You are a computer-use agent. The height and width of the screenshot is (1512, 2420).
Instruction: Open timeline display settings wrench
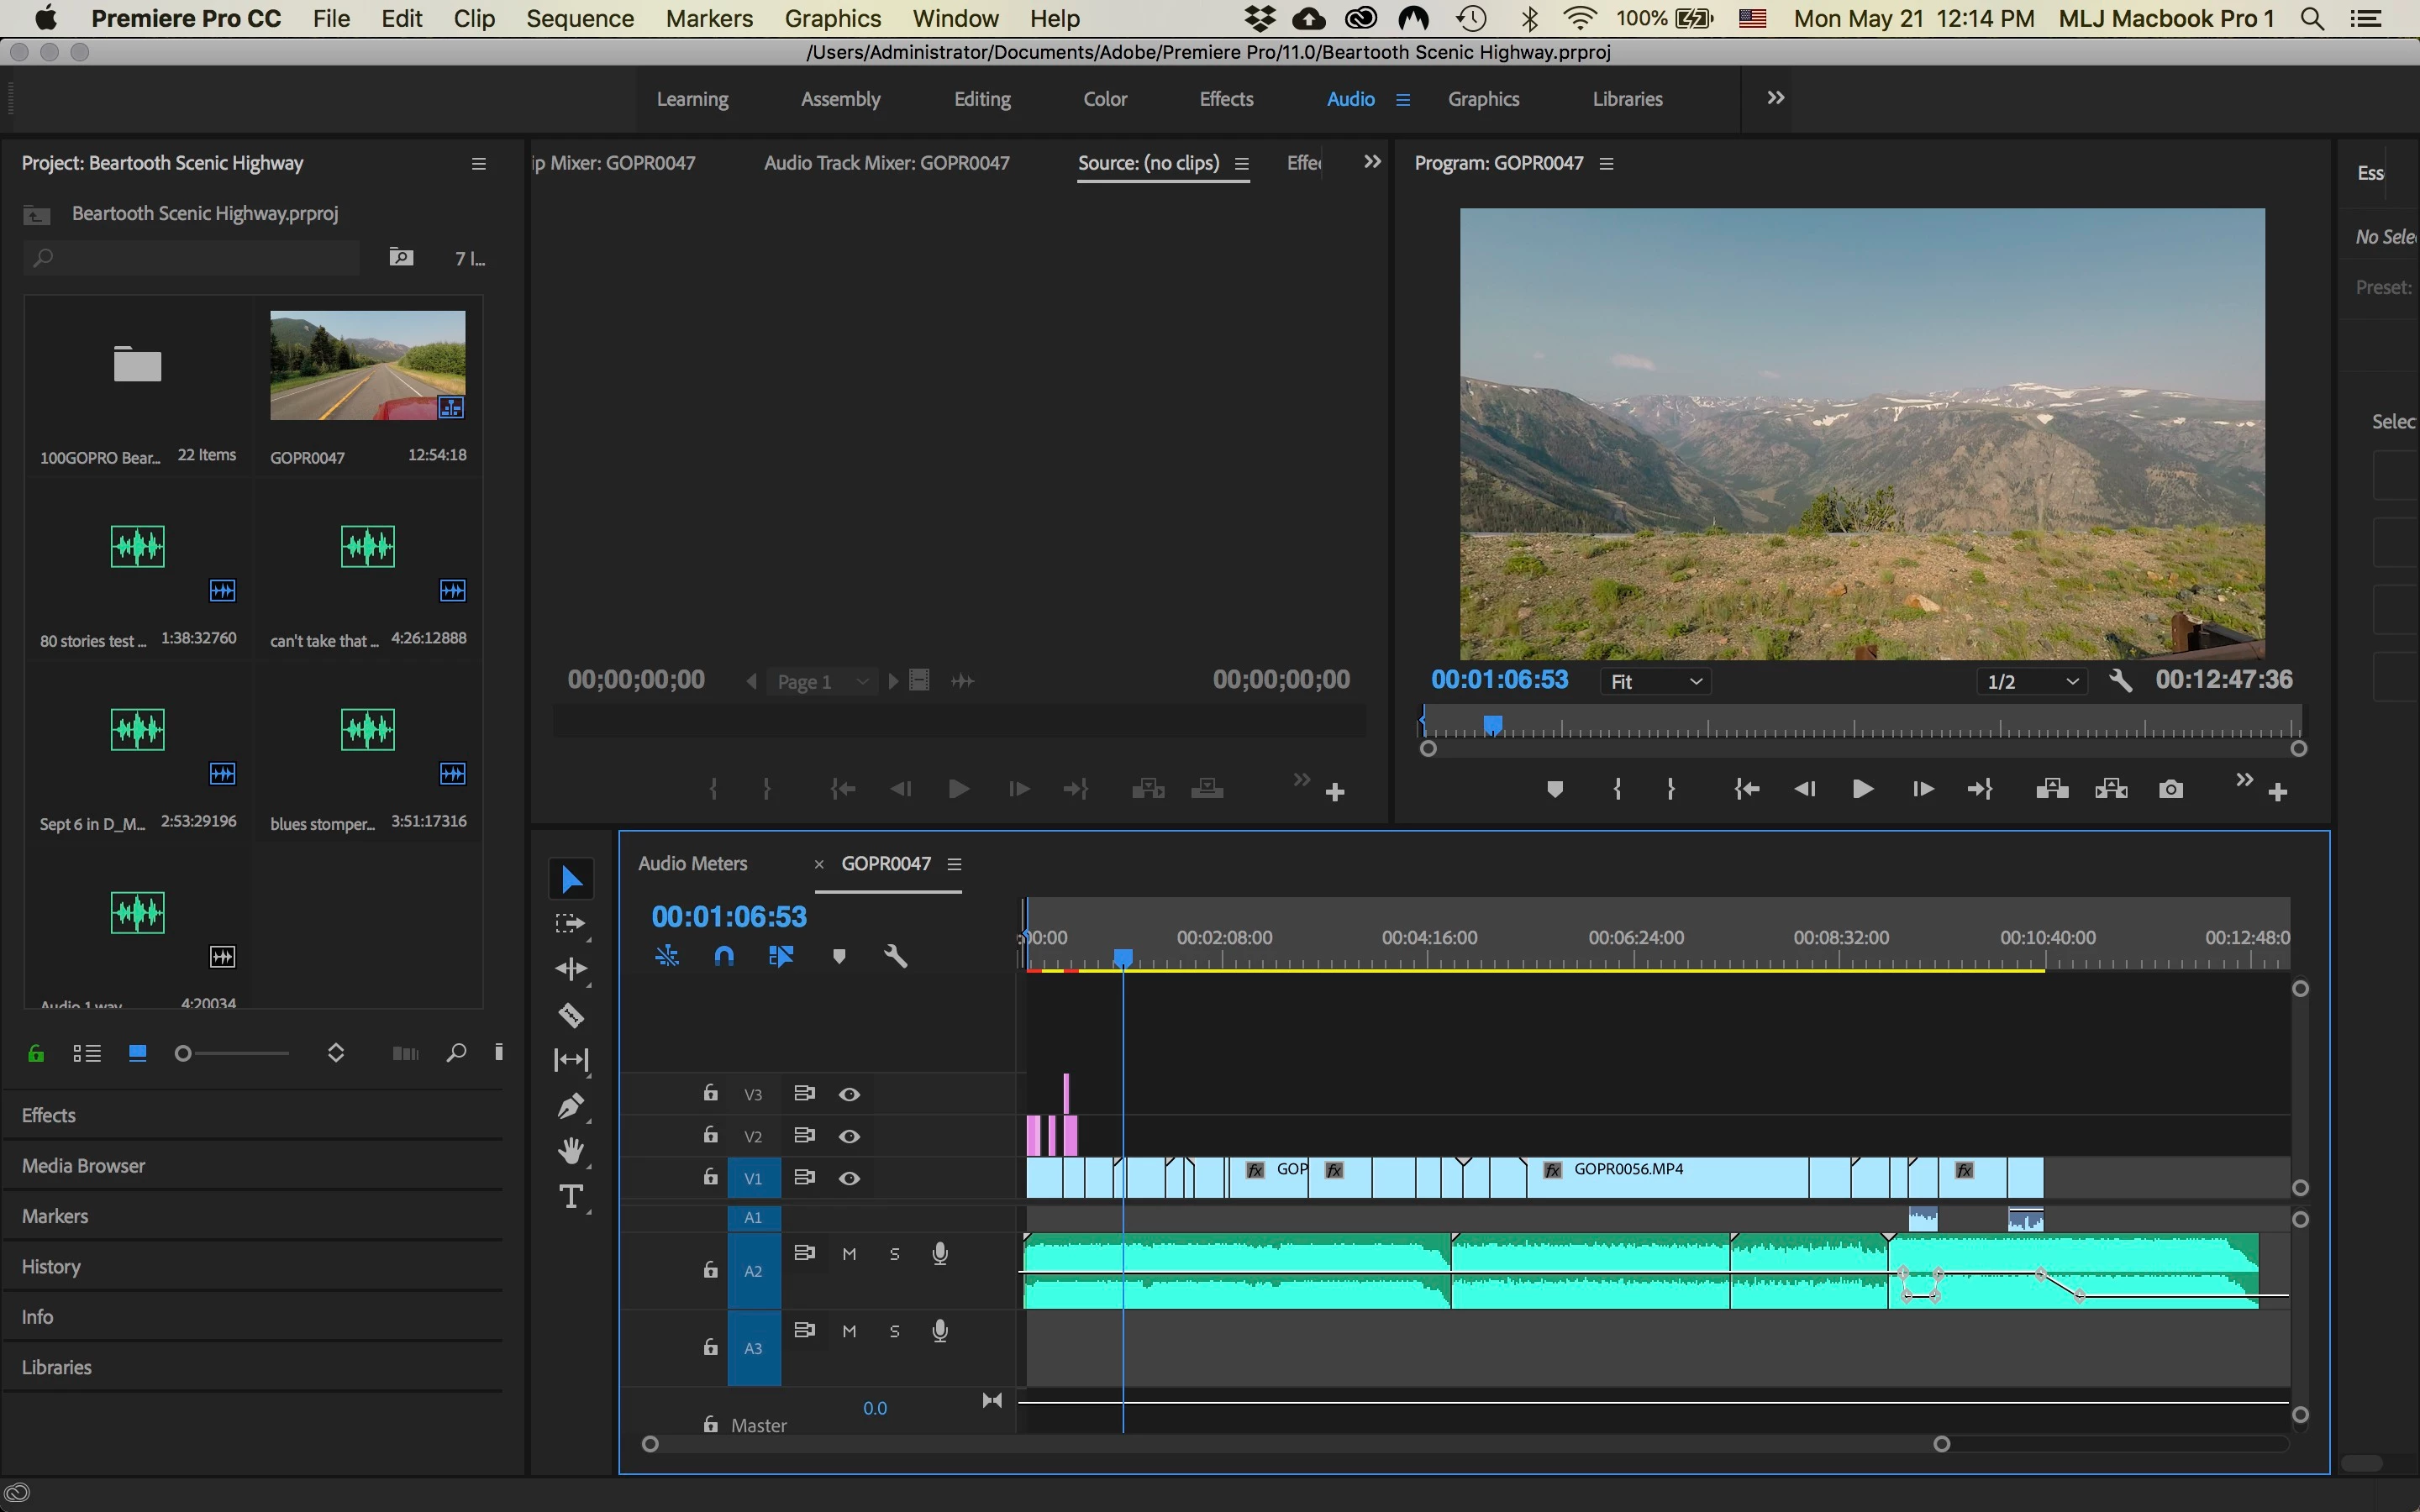point(895,957)
